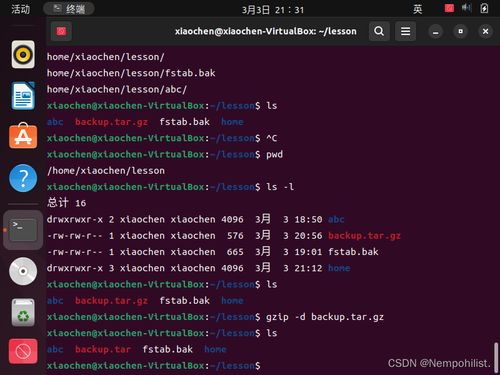The width and height of the screenshot is (500, 375).
Task: Open the optical disc icon in dock
Action: coord(23,271)
